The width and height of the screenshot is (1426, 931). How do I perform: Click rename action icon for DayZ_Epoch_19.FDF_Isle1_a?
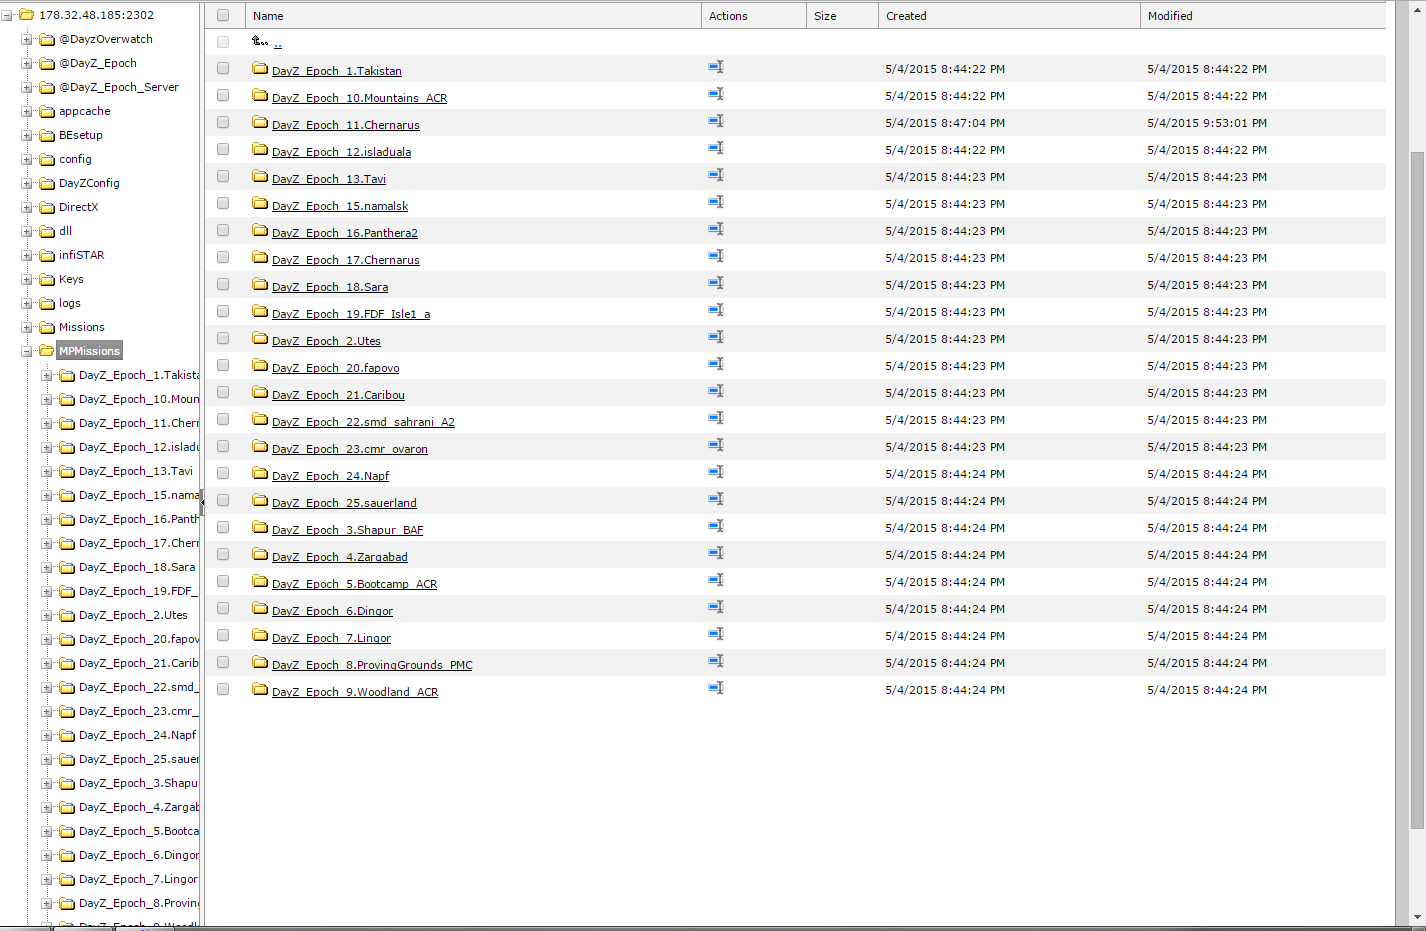pyautogui.click(x=716, y=310)
